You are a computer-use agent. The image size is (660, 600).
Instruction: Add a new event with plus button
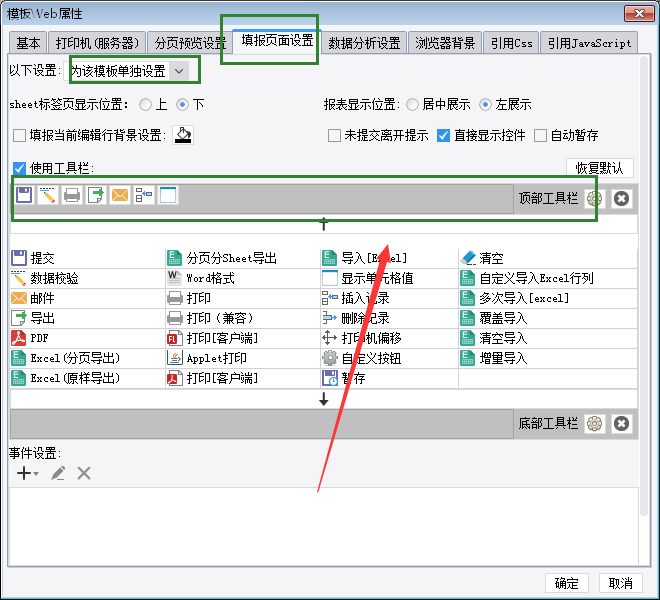click(27, 473)
